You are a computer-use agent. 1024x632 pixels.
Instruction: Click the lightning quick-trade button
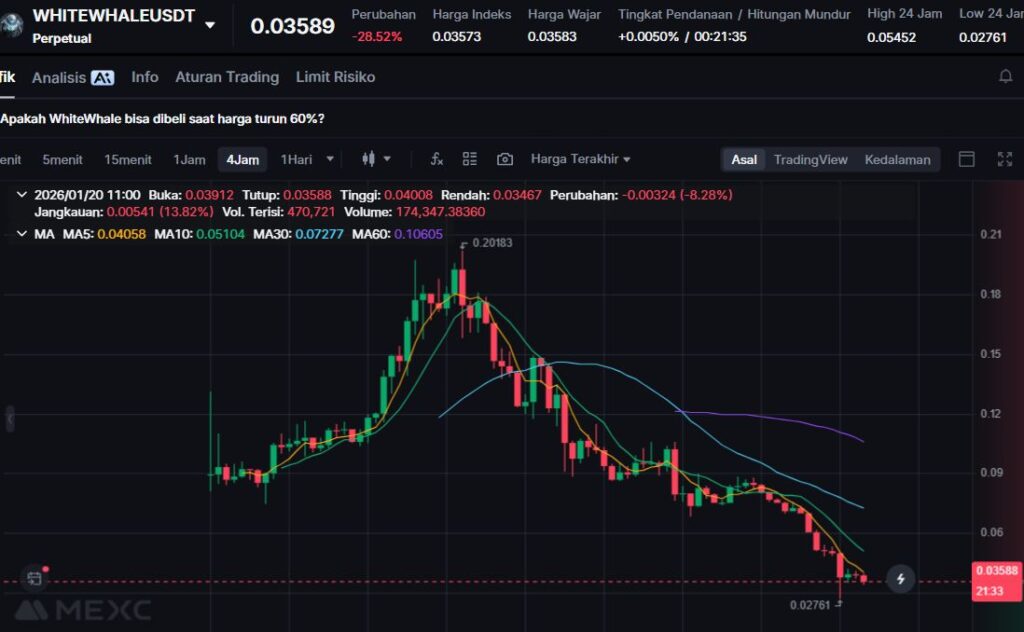pos(901,579)
